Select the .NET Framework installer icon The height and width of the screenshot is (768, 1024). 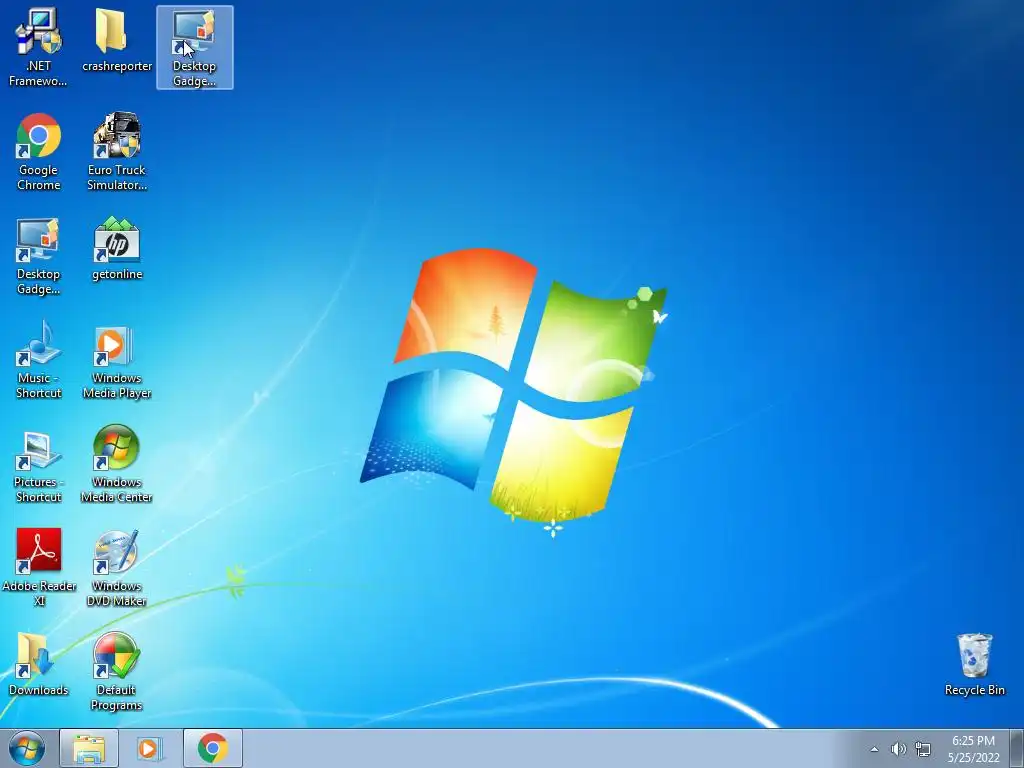click(39, 47)
